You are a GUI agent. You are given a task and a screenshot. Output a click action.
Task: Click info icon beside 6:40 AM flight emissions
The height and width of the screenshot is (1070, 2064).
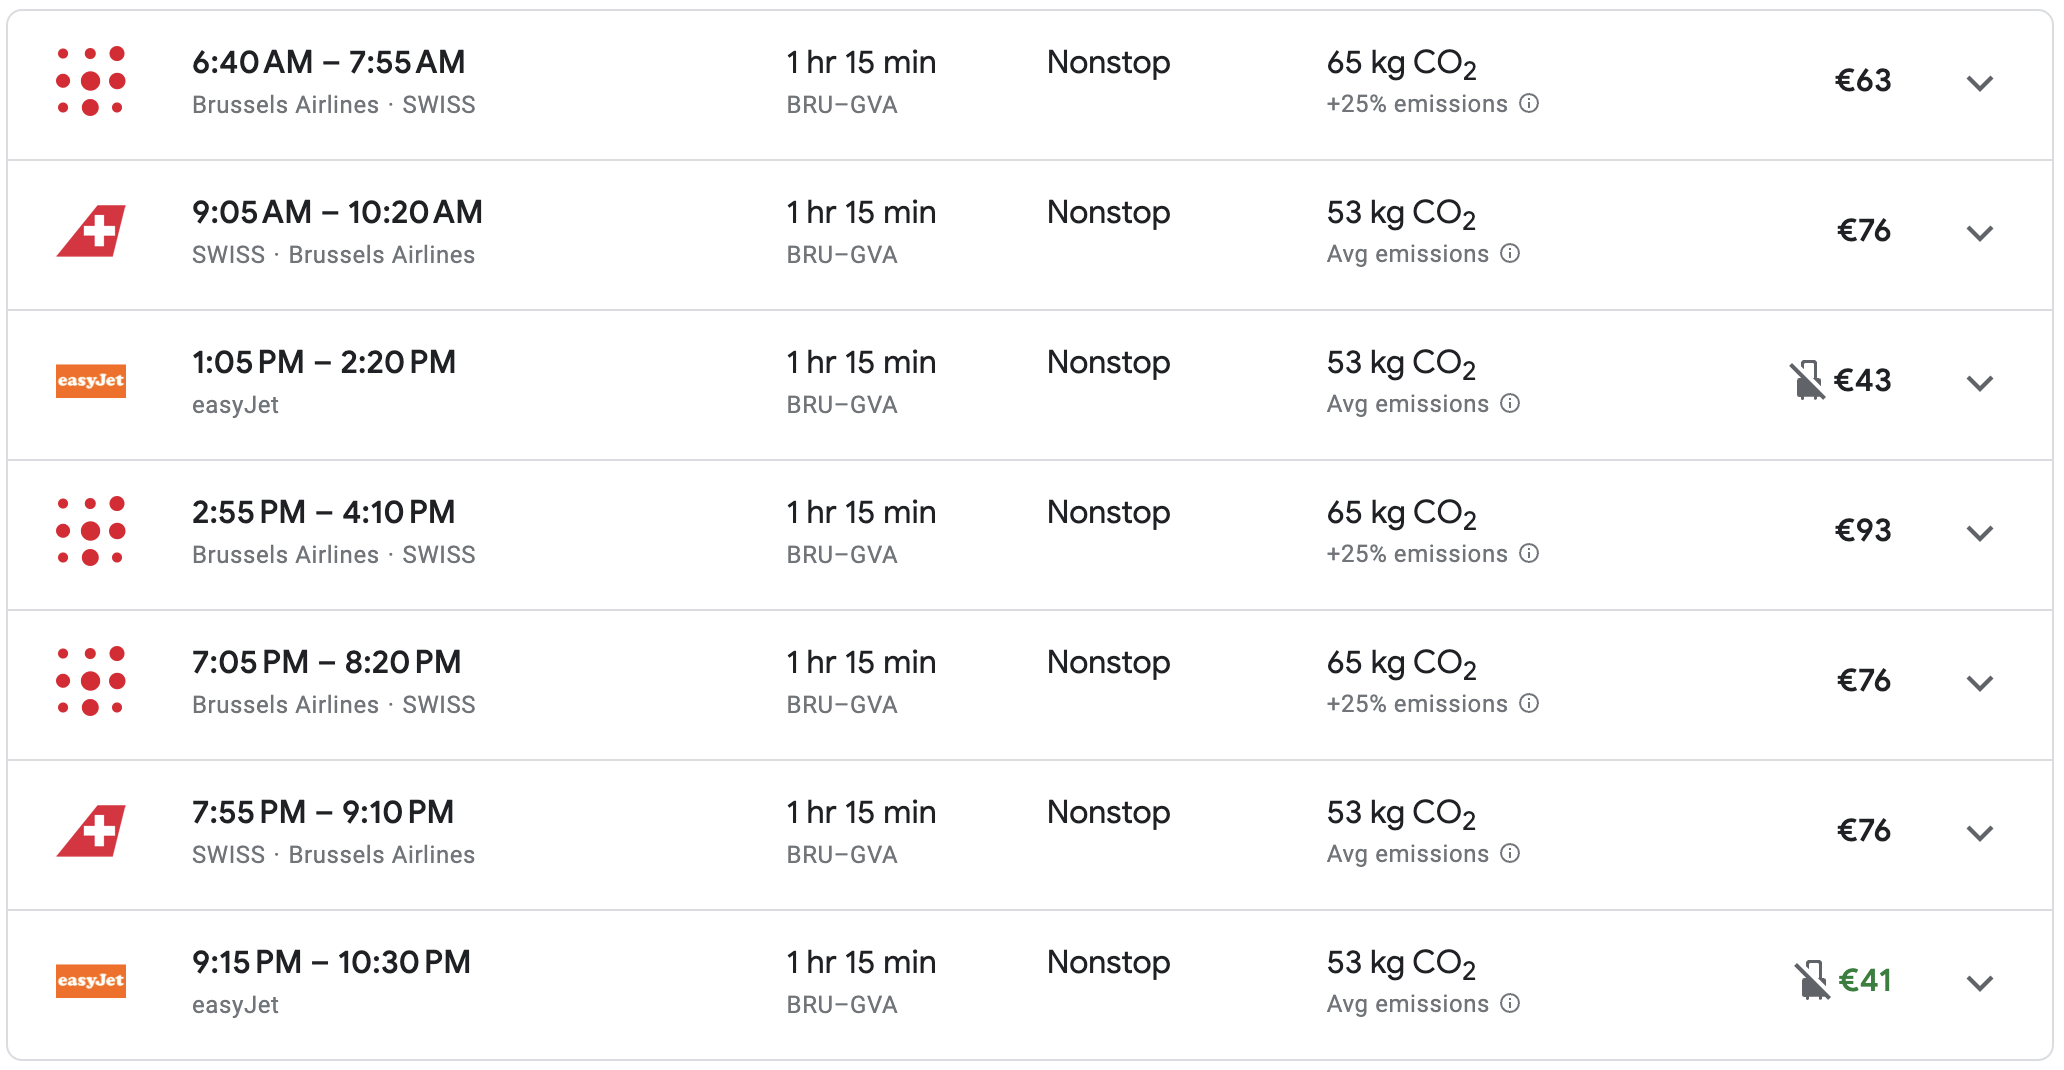(1529, 103)
